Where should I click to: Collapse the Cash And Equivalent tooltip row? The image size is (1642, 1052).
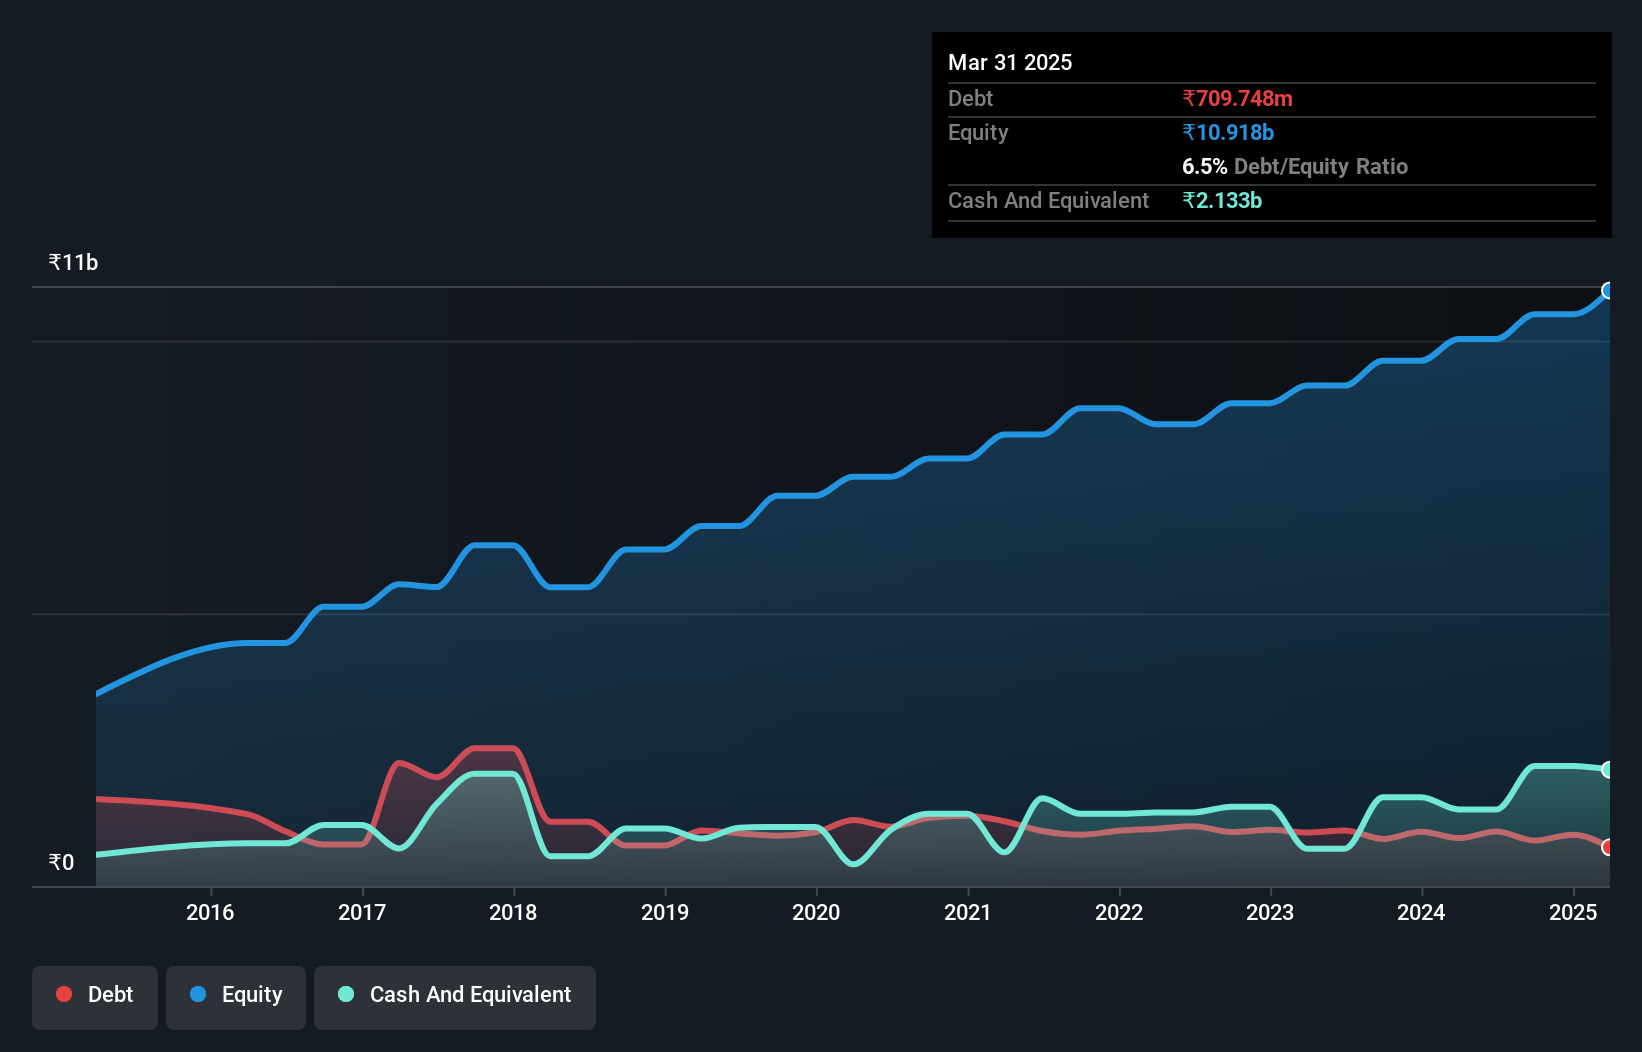(1047, 200)
